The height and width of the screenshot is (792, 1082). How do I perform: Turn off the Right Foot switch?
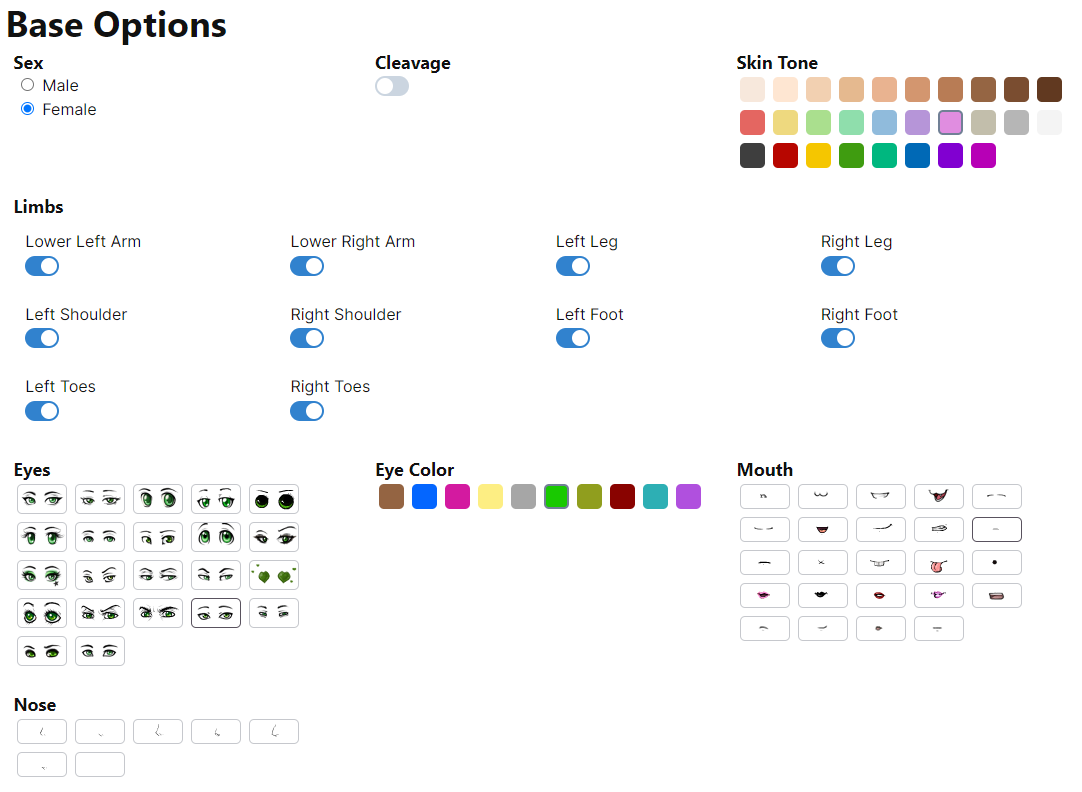tap(838, 338)
